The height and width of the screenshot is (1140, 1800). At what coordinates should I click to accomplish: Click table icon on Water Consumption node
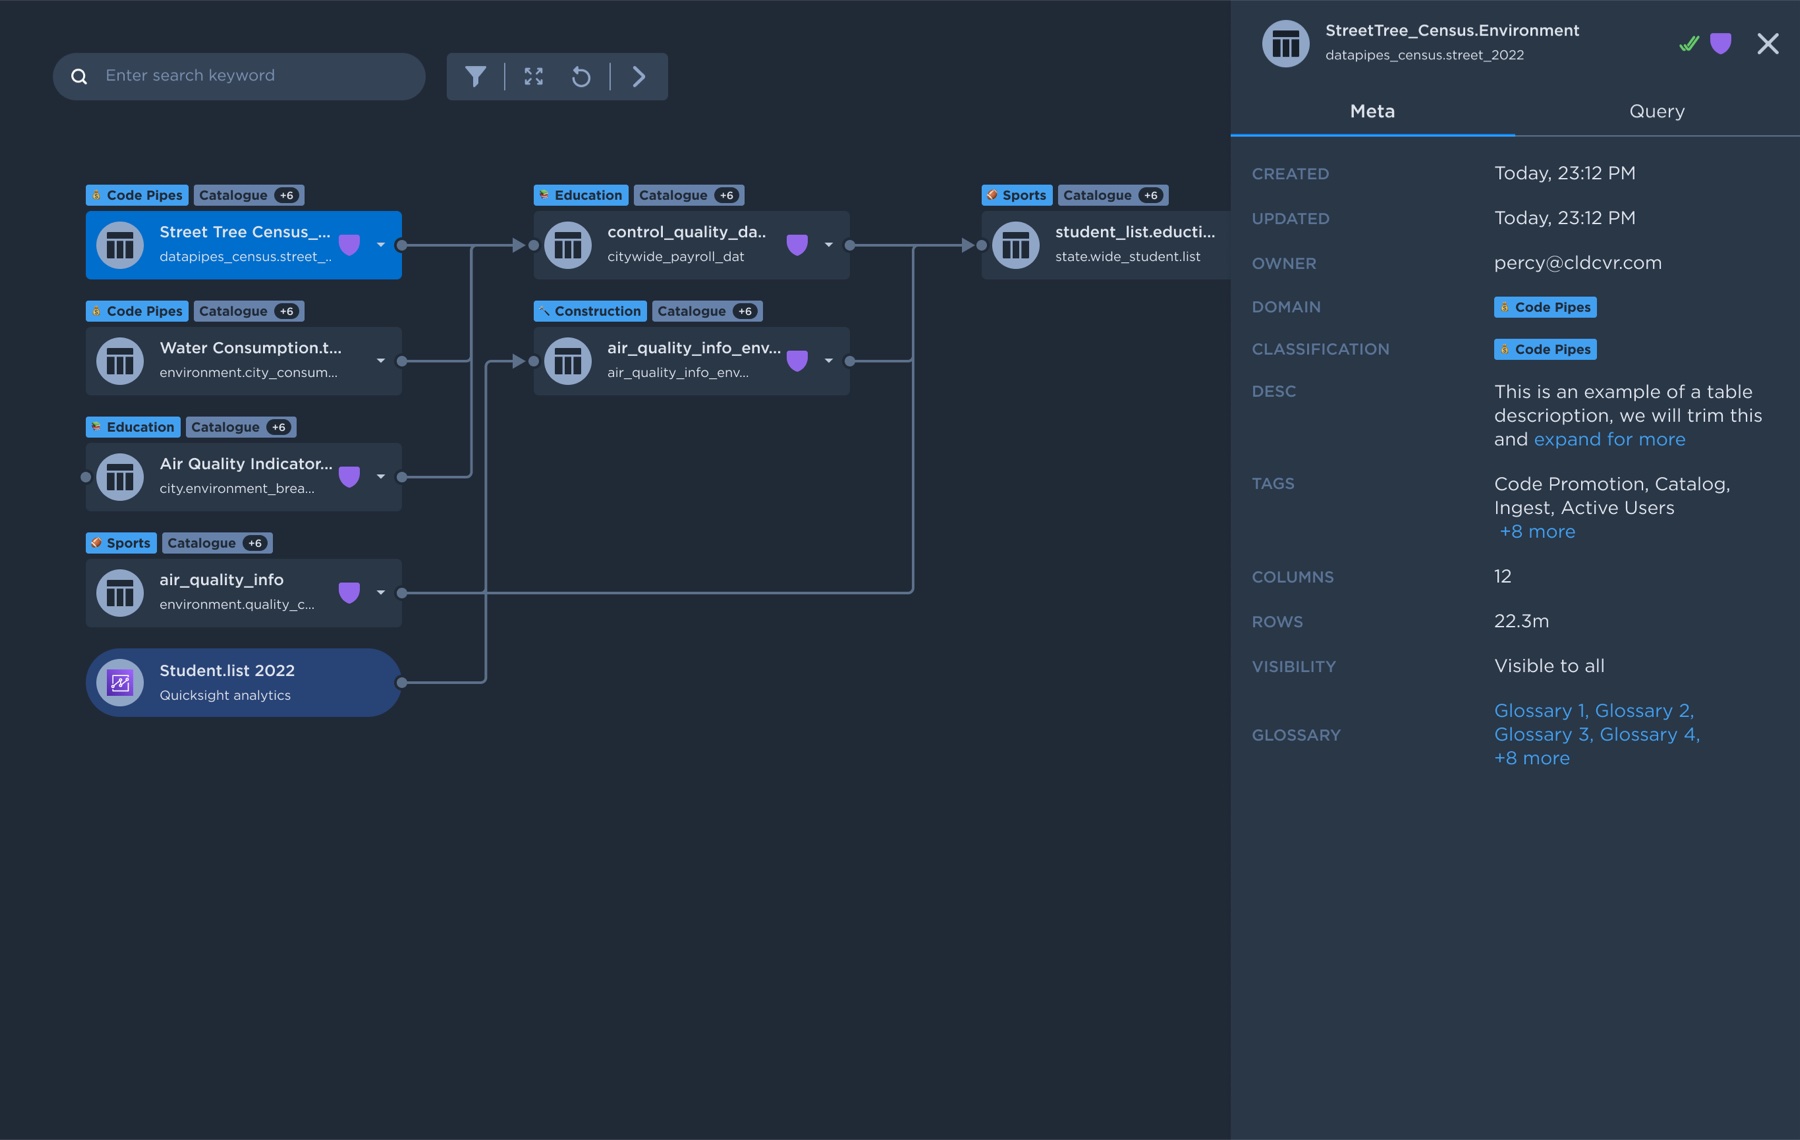120,361
